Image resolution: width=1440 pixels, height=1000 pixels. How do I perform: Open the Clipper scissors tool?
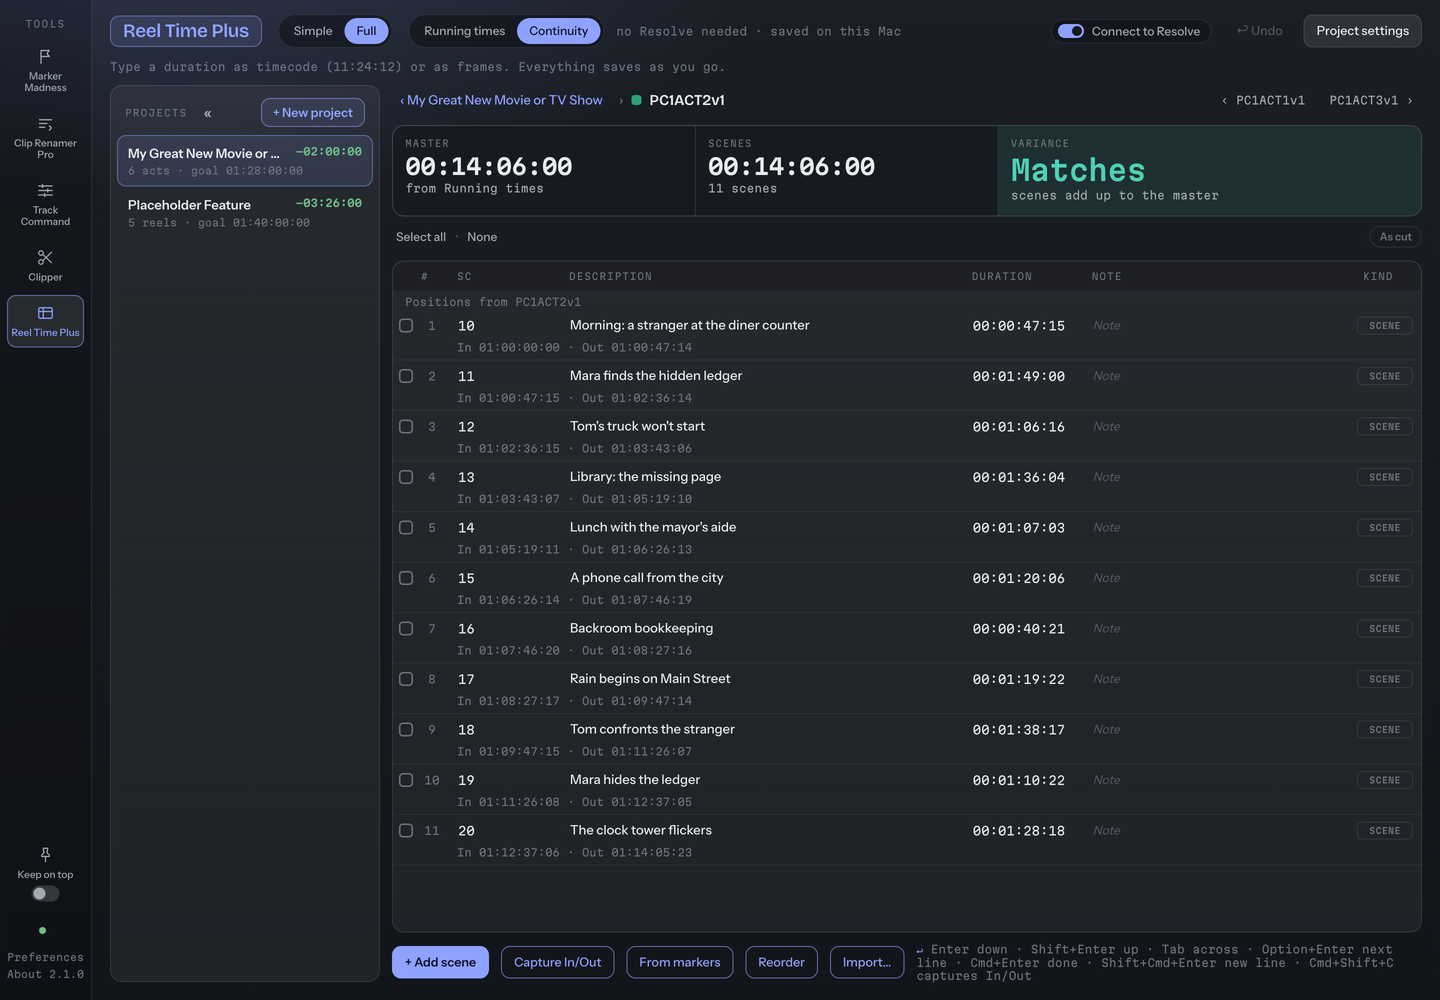pyautogui.click(x=45, y=265)
